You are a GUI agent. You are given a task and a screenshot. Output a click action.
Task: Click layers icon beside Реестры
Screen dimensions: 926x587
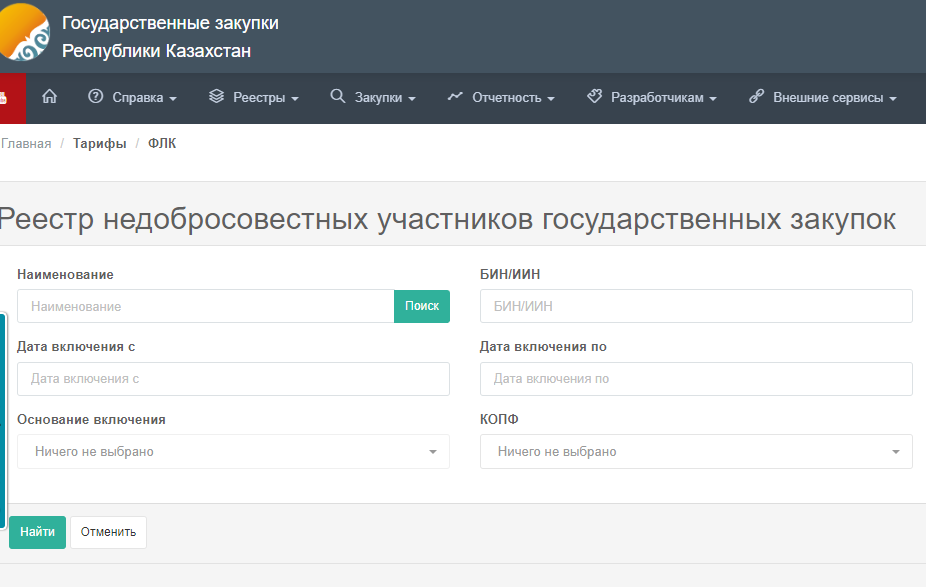pyautogui.click(x=216, y=98)
